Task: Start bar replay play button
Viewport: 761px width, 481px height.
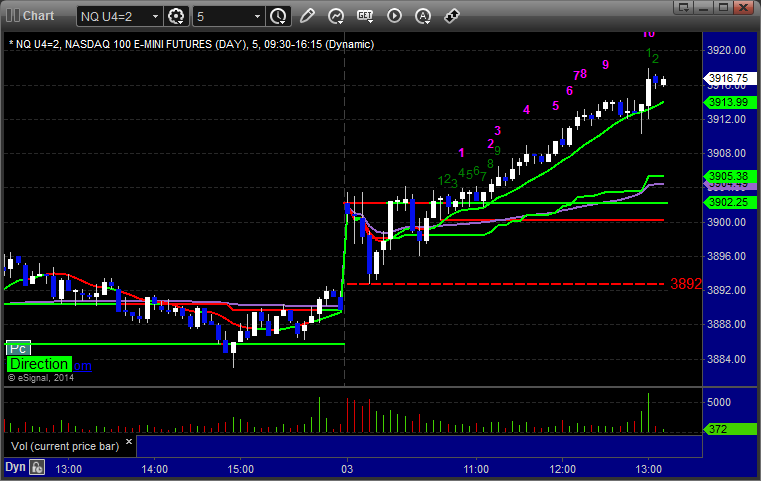Action: coord(394,16)
